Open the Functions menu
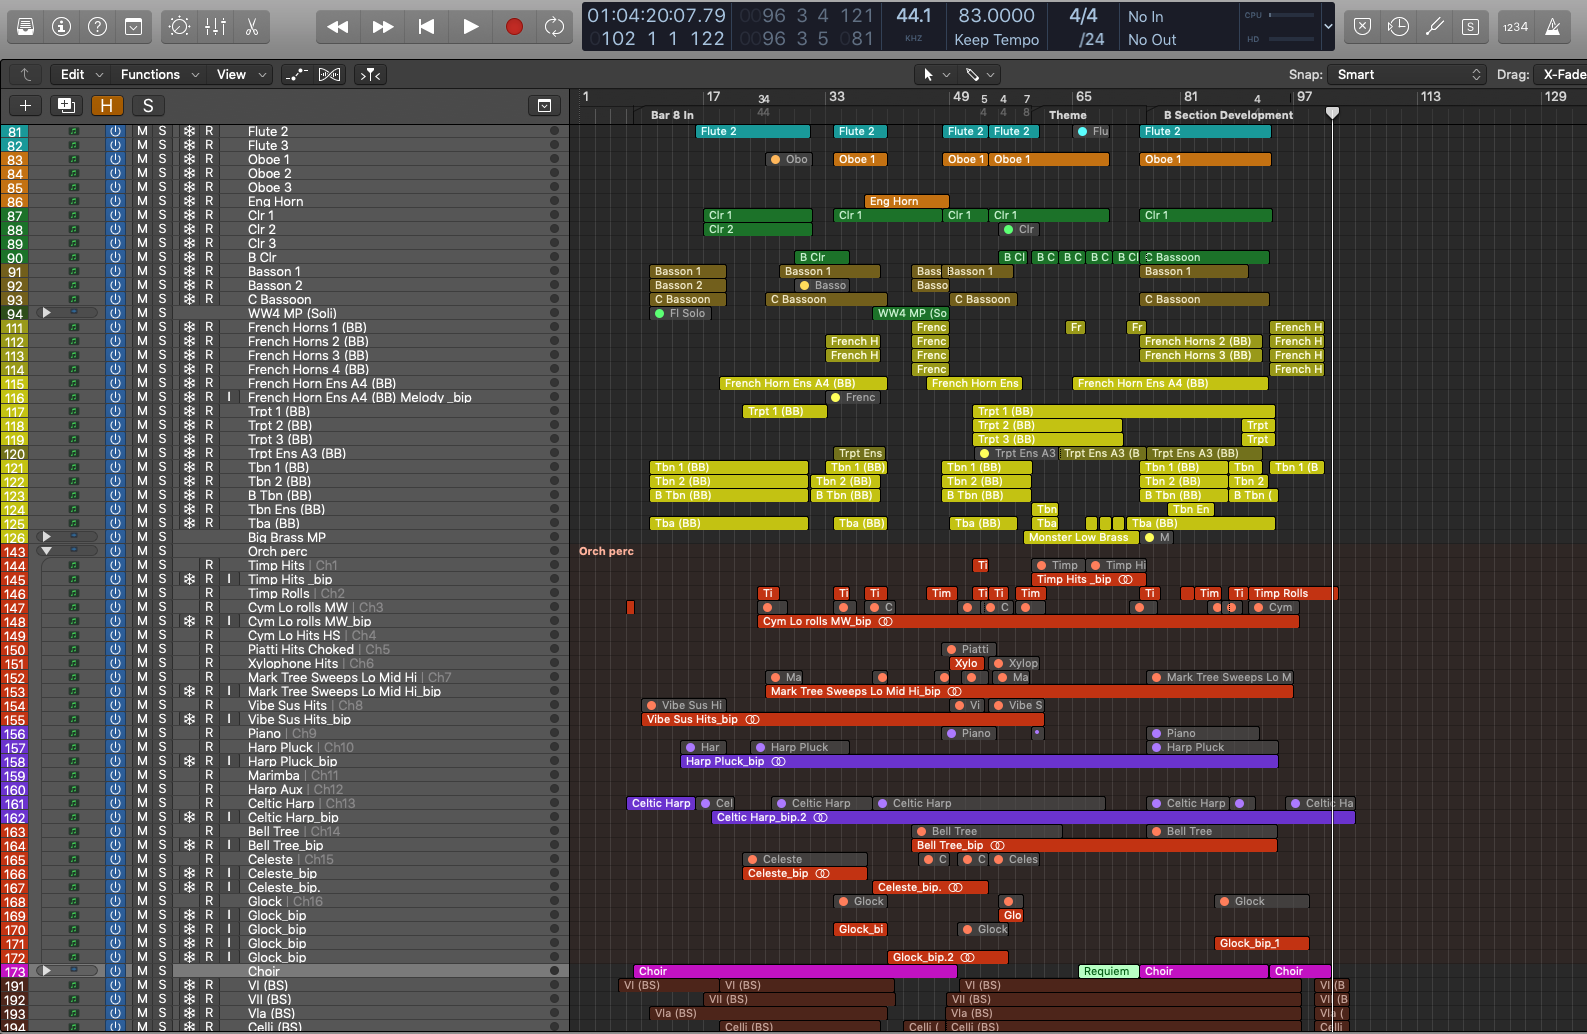Screen dimensions: 1587x1034 pos(160,75)
